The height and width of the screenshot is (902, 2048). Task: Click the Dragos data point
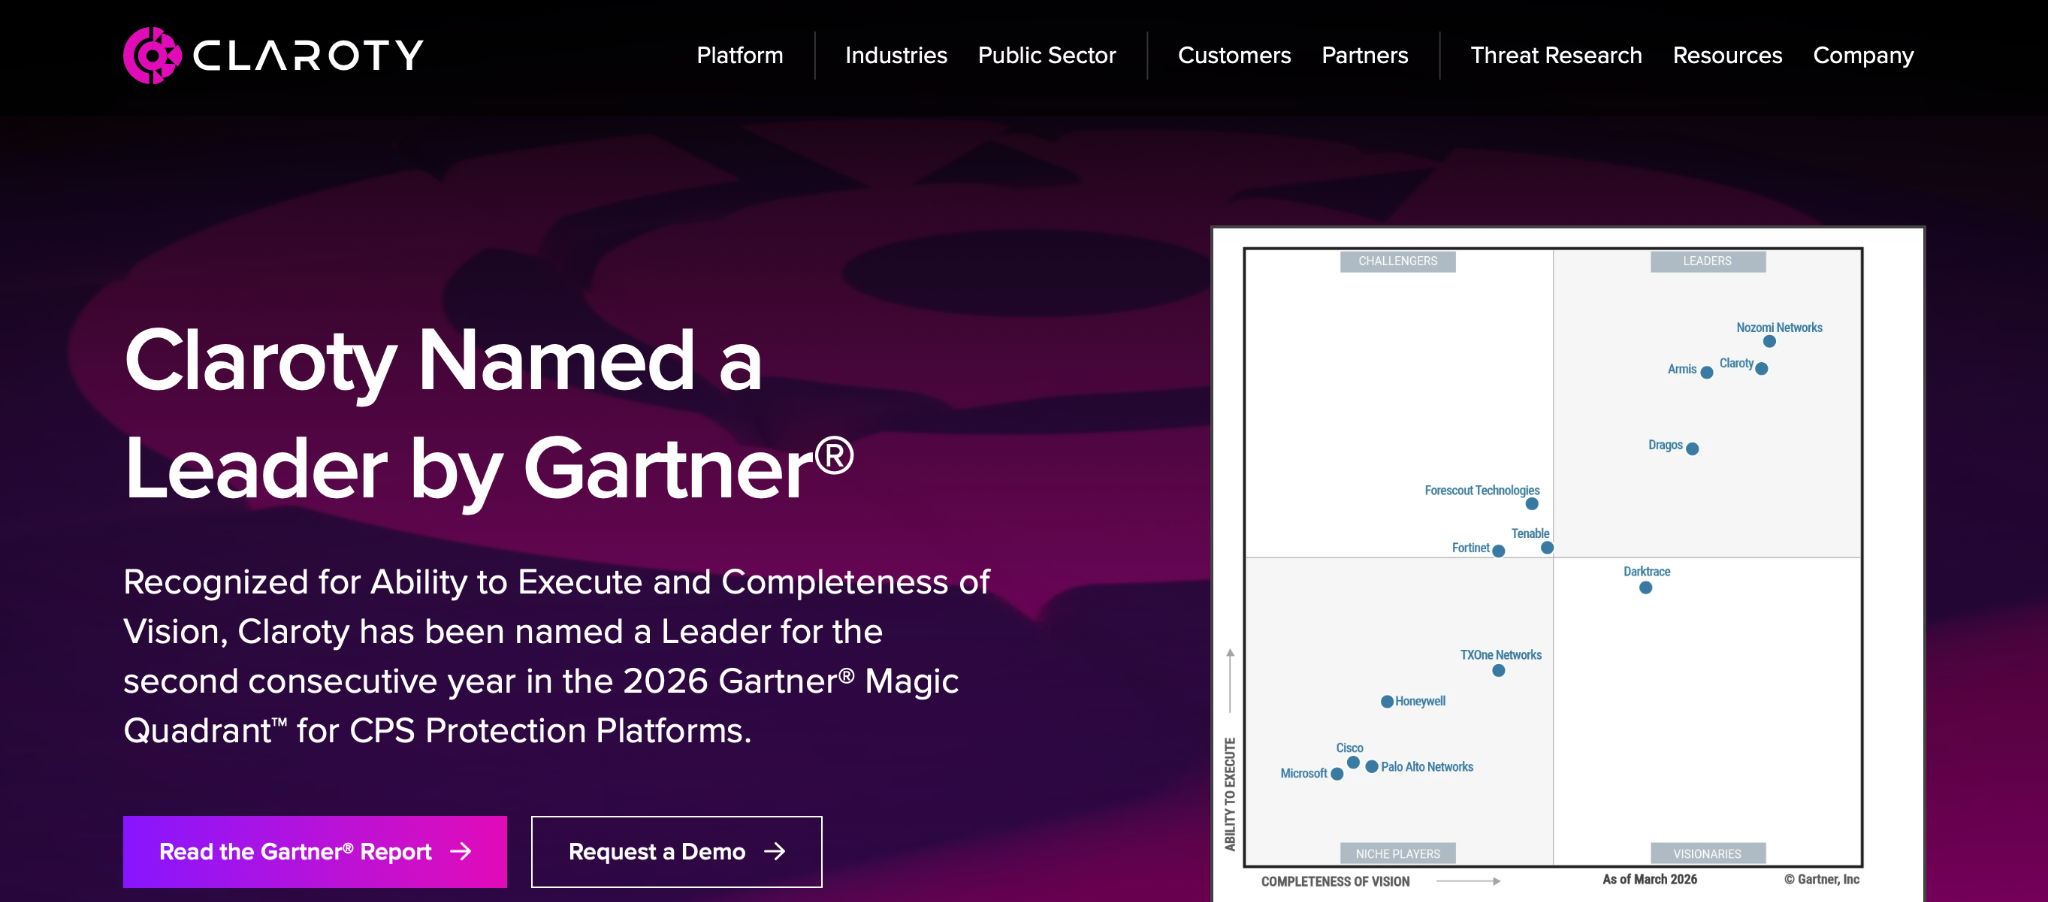1692,449
